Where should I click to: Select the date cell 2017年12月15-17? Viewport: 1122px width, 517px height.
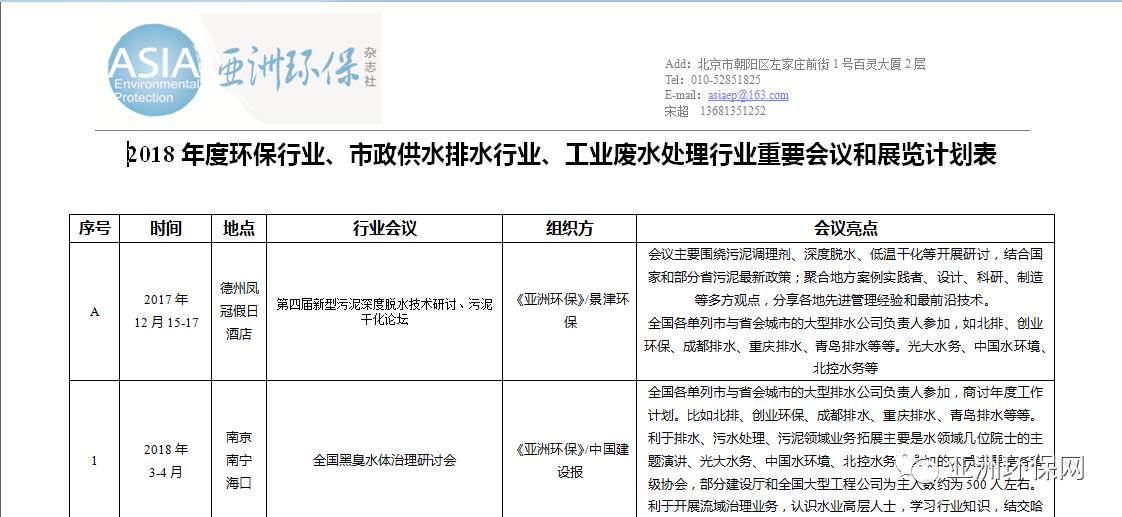pos(165,312)
